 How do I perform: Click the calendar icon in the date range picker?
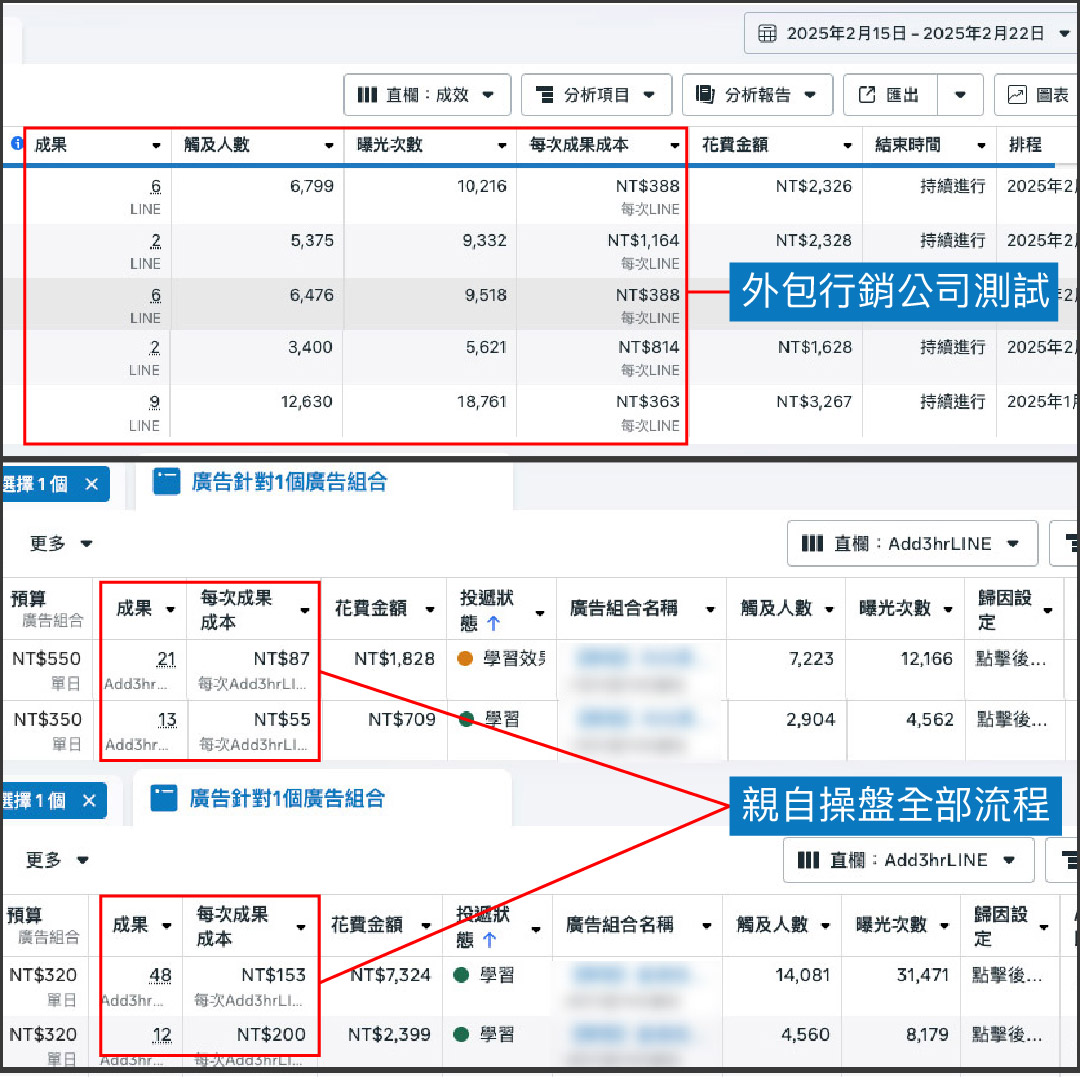point(767,34)
